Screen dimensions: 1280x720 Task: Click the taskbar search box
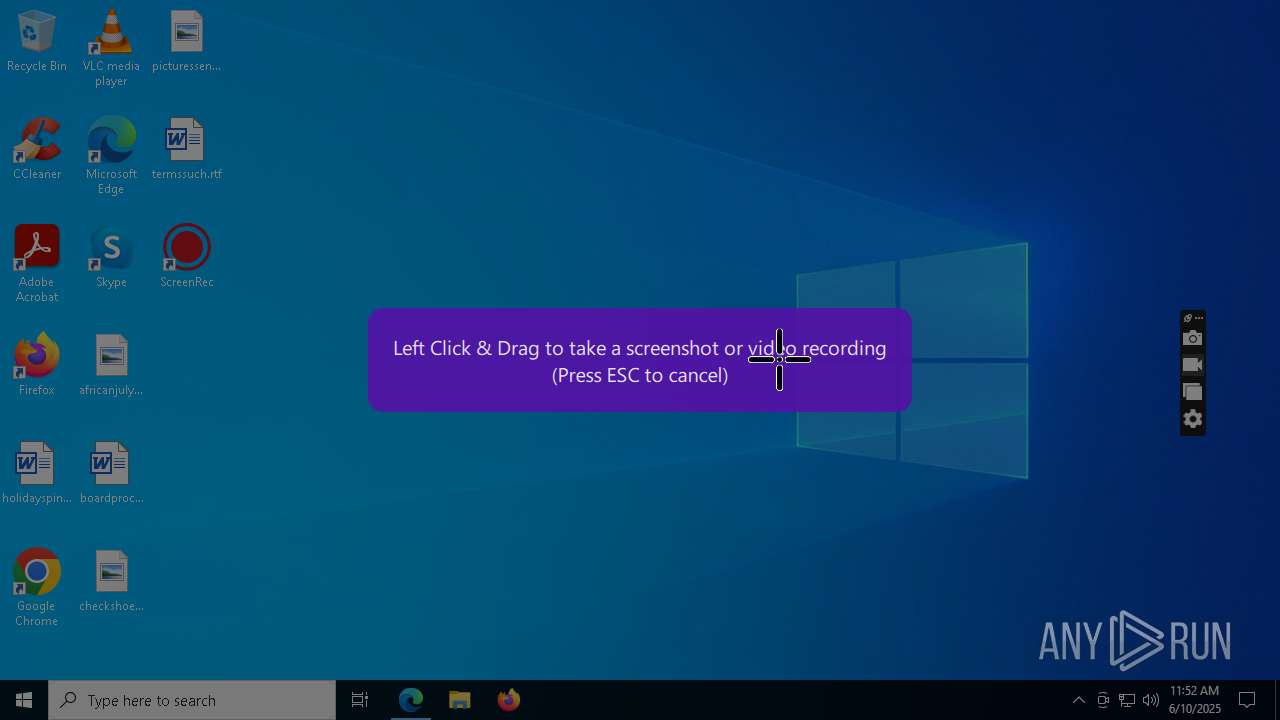point(192,700)
